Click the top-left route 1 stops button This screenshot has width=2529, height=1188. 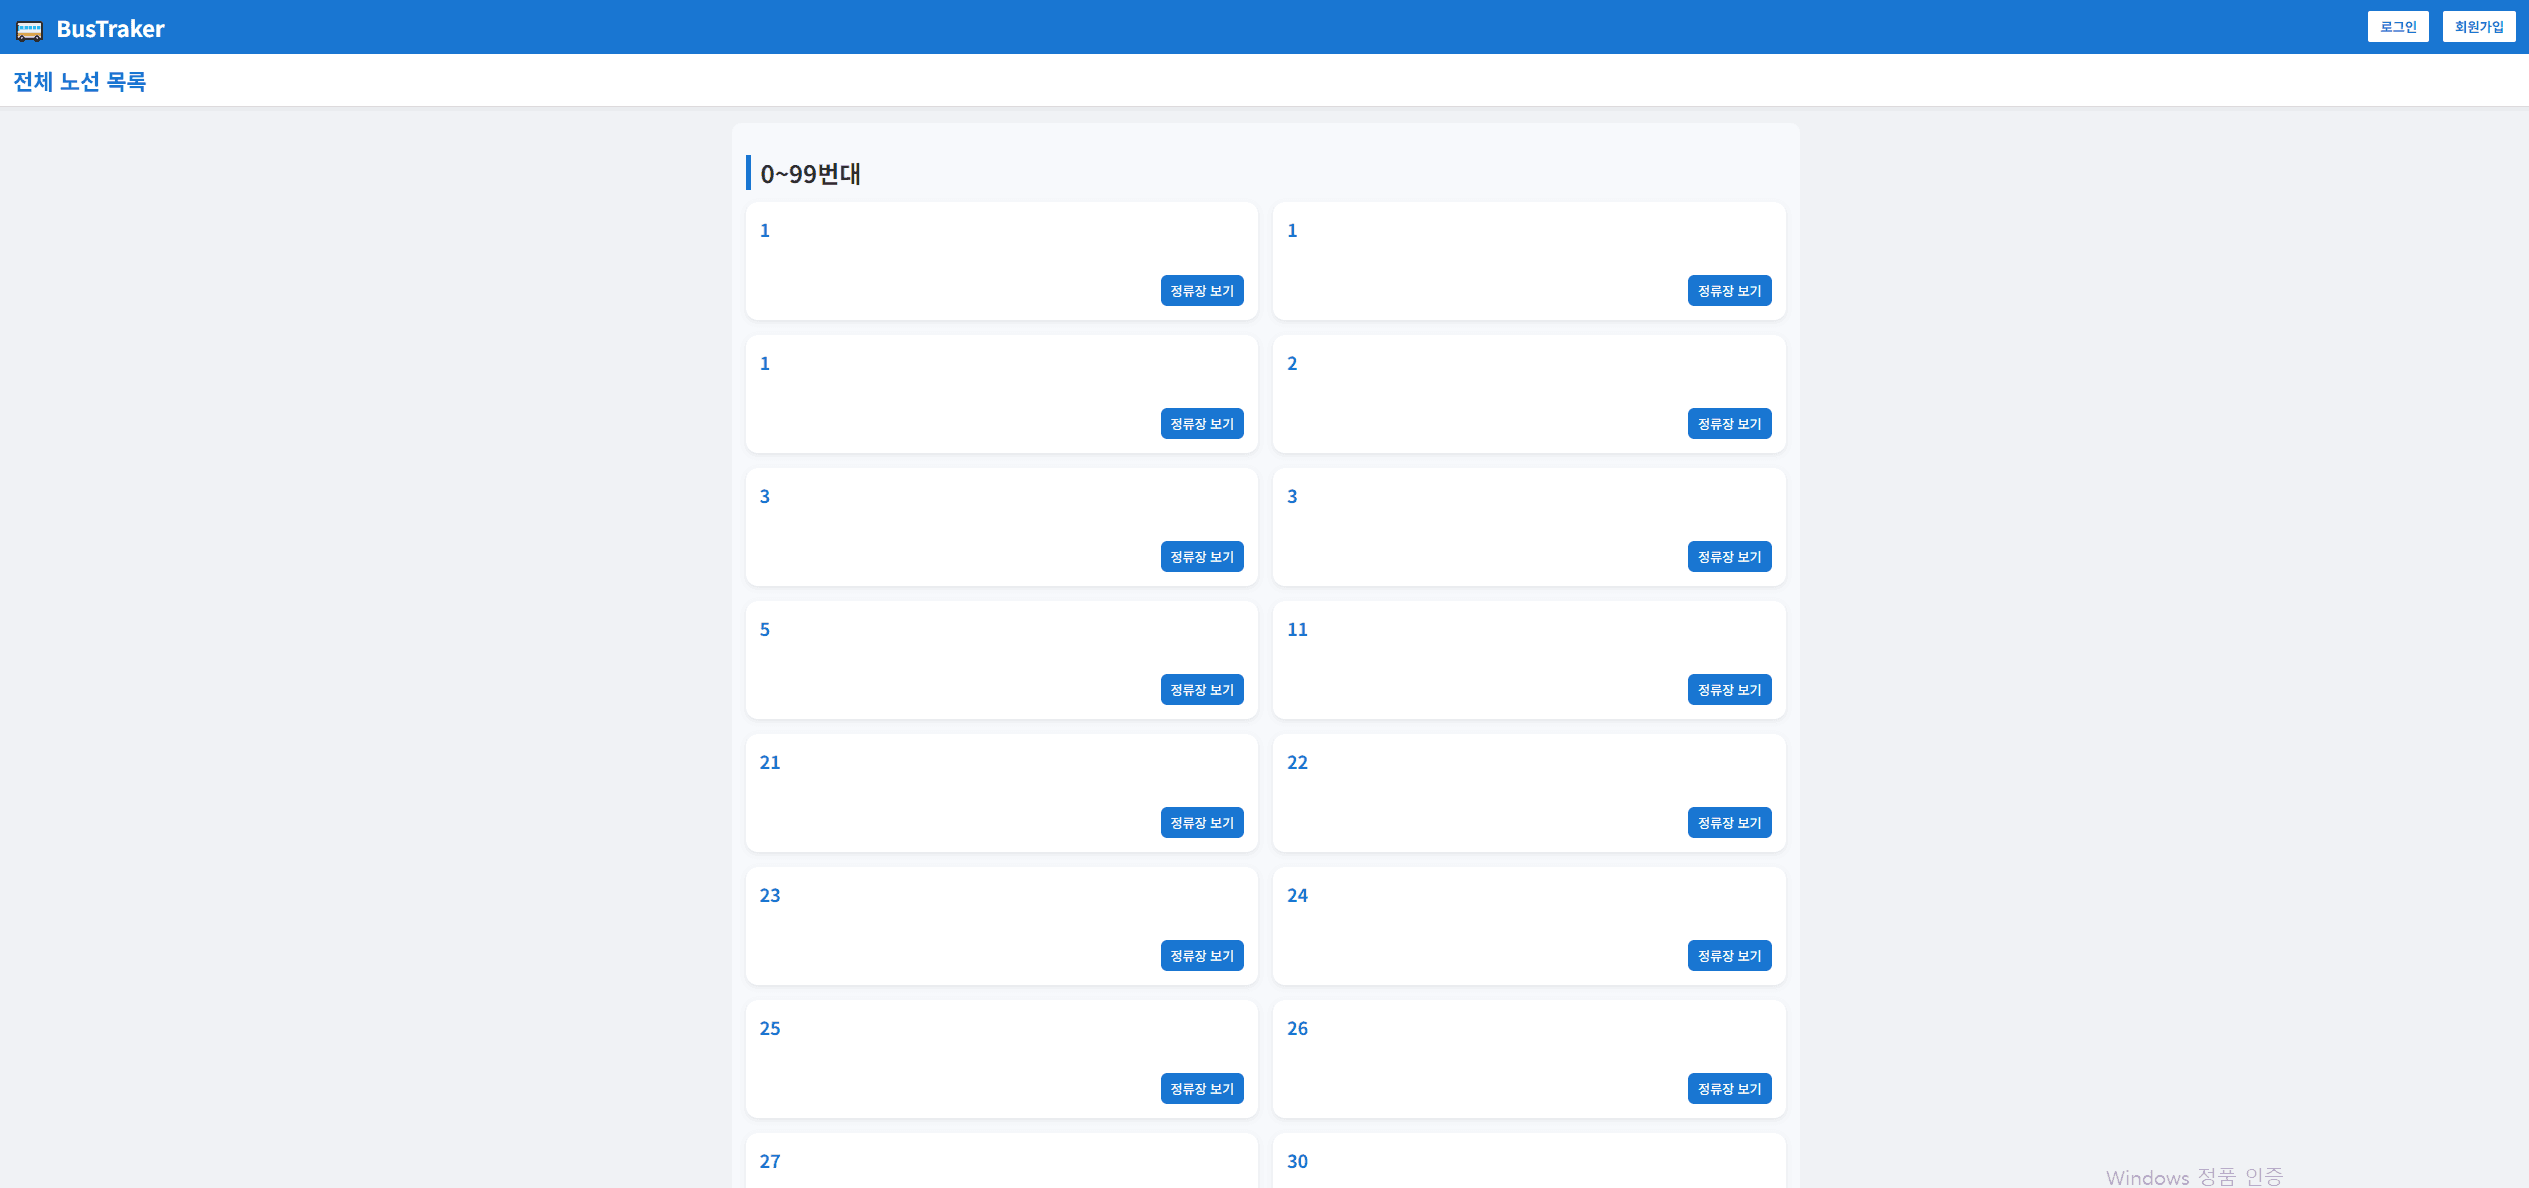pos(1201,291)
